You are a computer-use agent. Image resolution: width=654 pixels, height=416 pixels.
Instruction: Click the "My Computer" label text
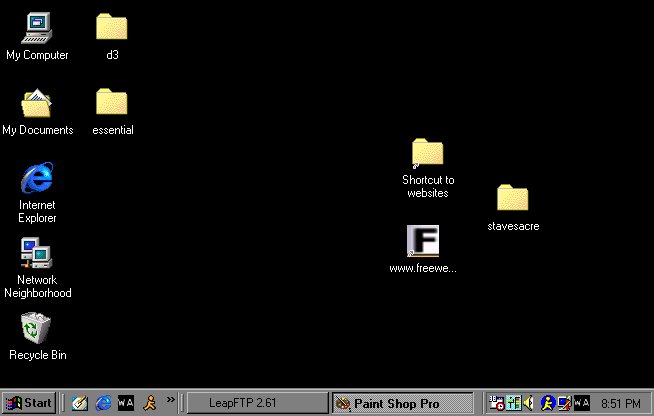(37, 55)
